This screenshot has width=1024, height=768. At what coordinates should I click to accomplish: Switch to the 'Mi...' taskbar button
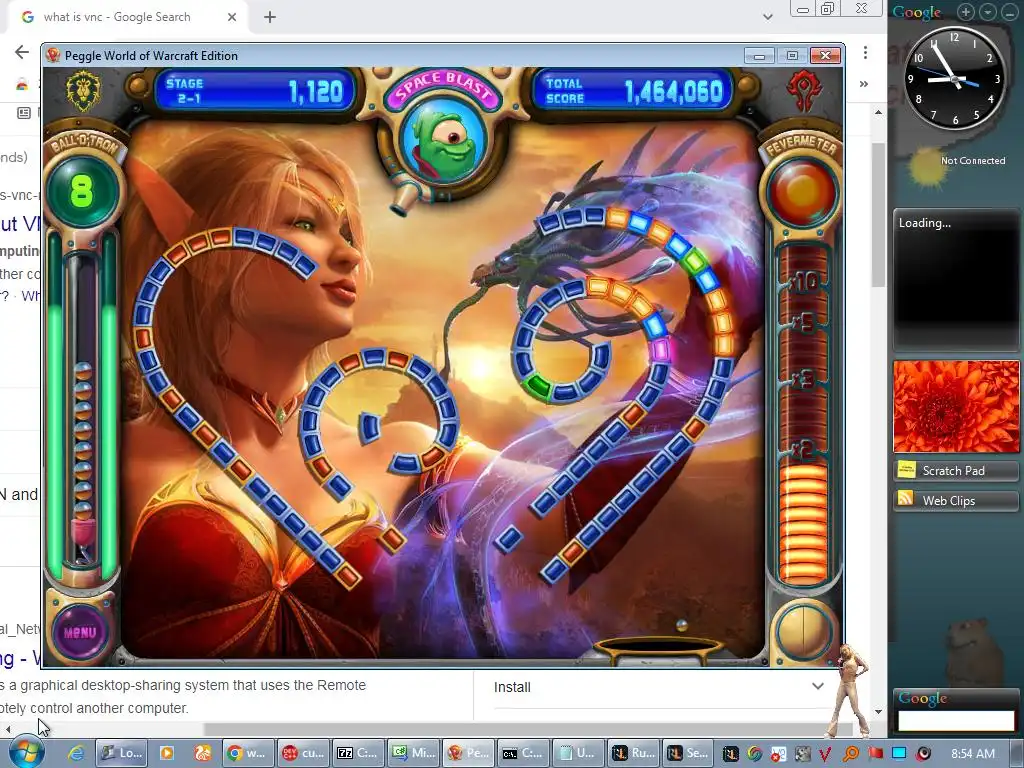[412, 753]
